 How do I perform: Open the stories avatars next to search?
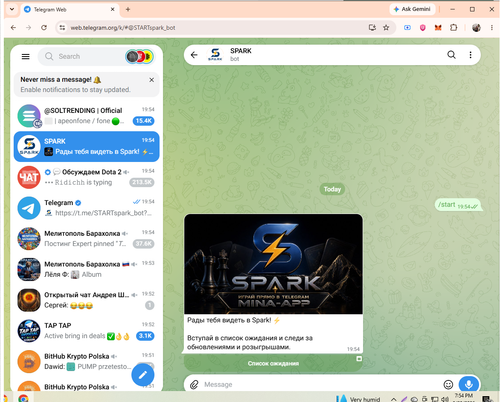click(x=139, y=56)
